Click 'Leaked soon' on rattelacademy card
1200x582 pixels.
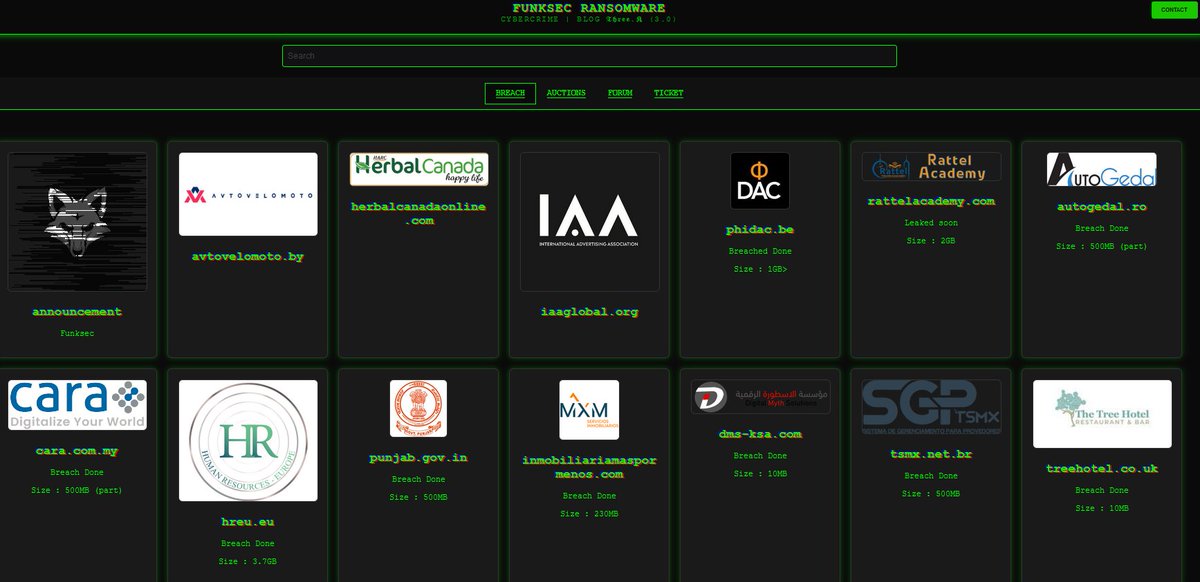pyautogui.click(x=931, y=223)
